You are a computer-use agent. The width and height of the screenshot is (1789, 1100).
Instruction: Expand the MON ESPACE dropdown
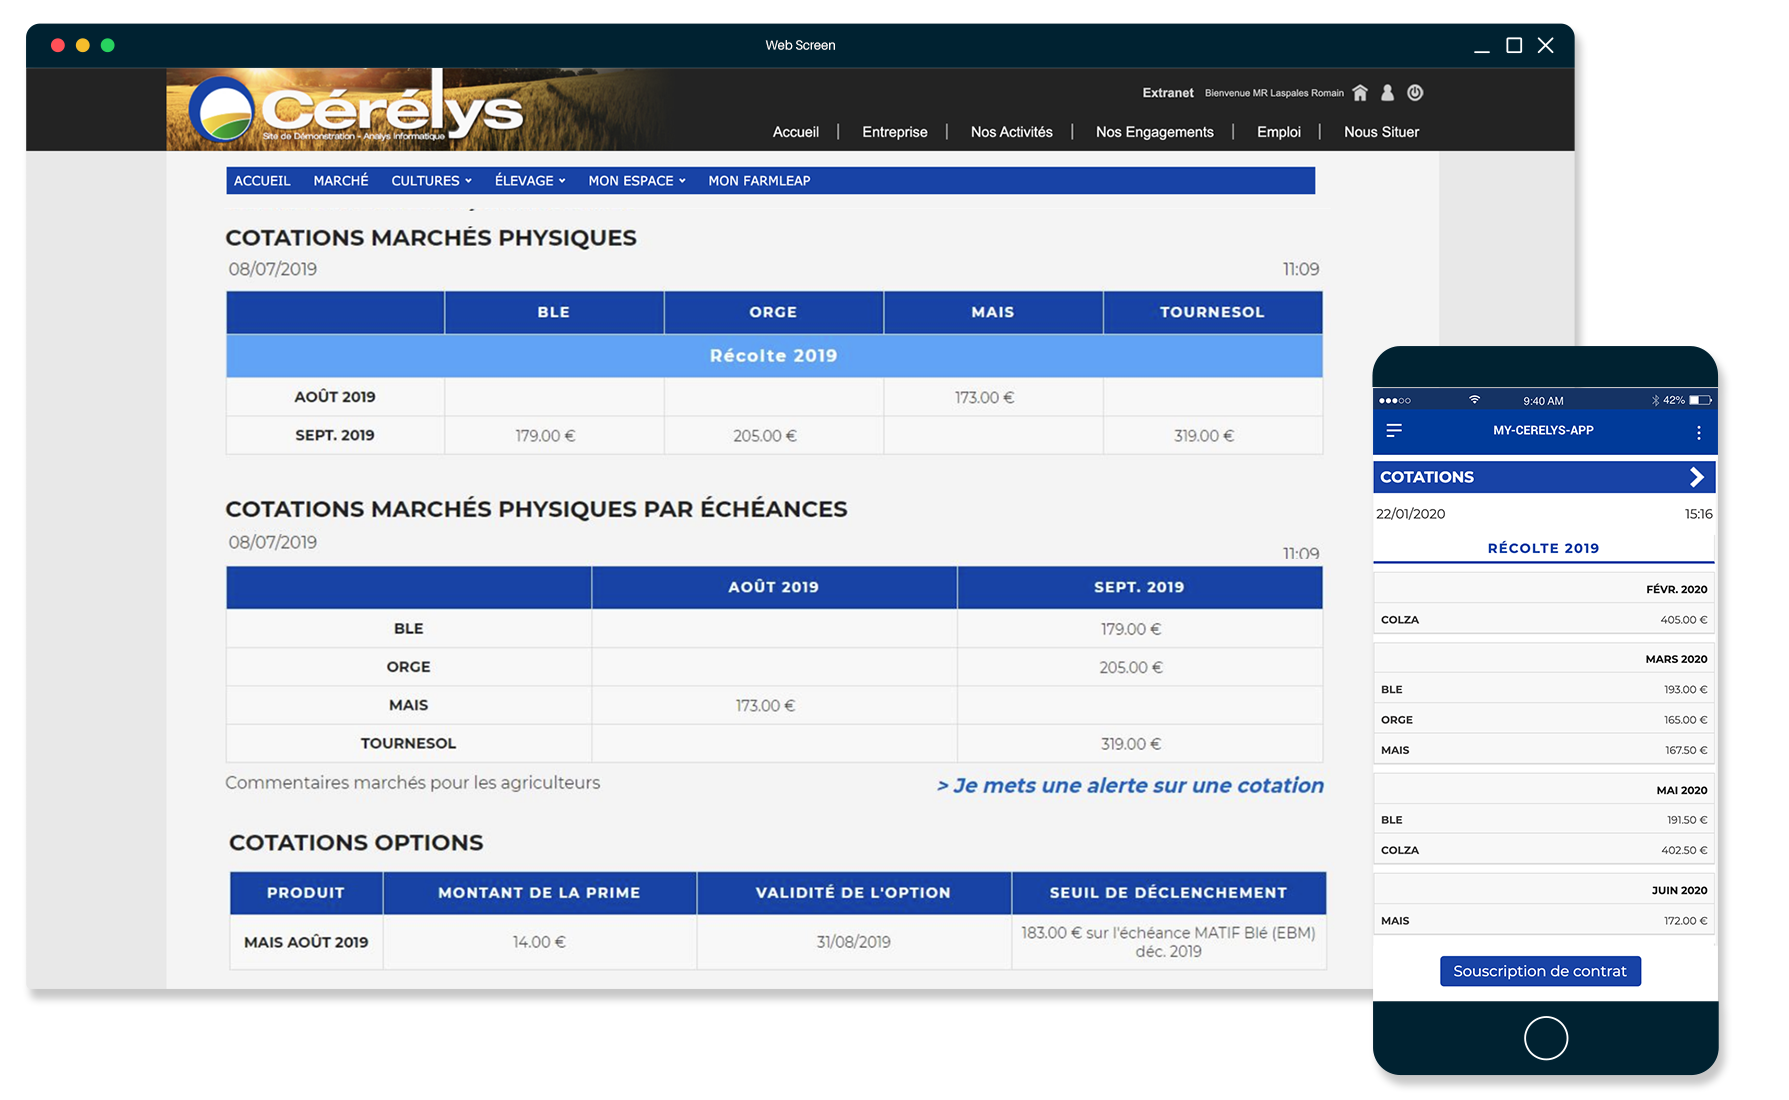[636, 181]
